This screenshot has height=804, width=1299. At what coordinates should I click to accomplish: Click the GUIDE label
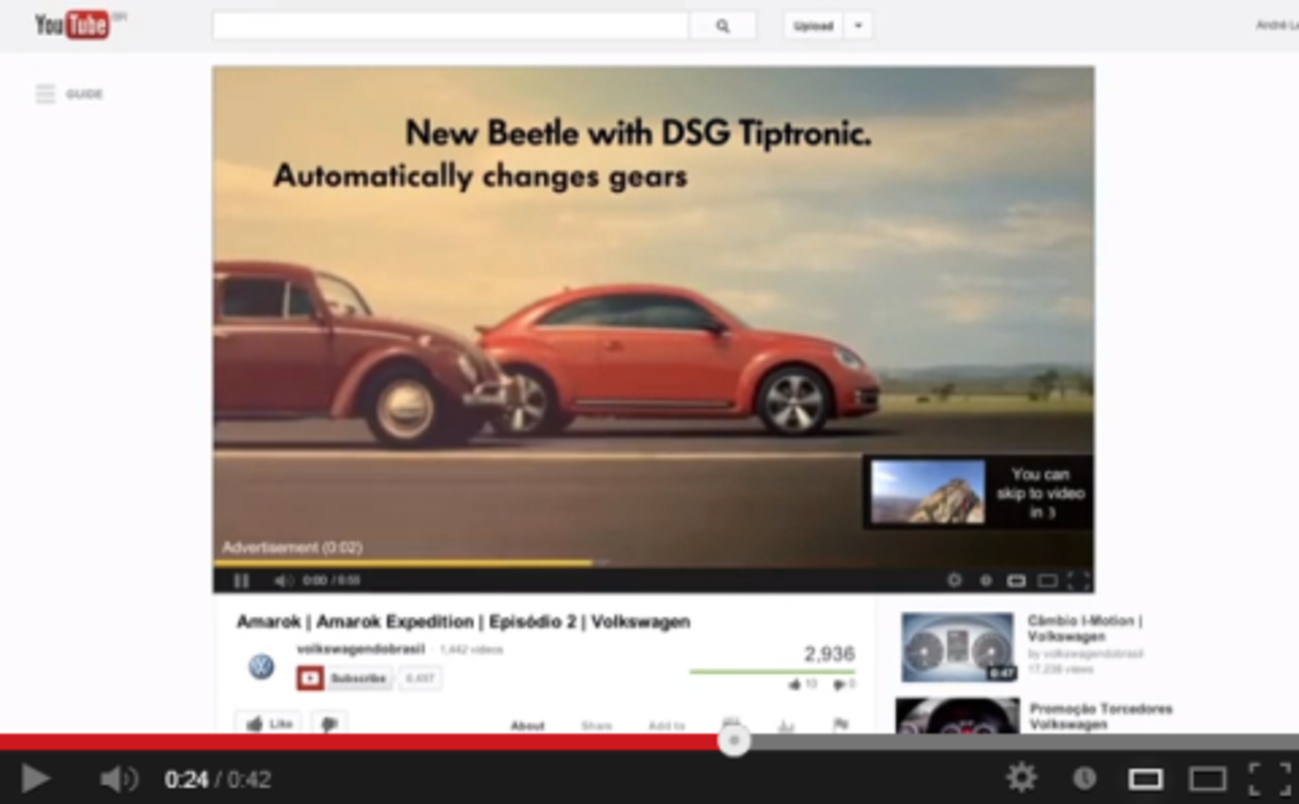click(84, 94)
